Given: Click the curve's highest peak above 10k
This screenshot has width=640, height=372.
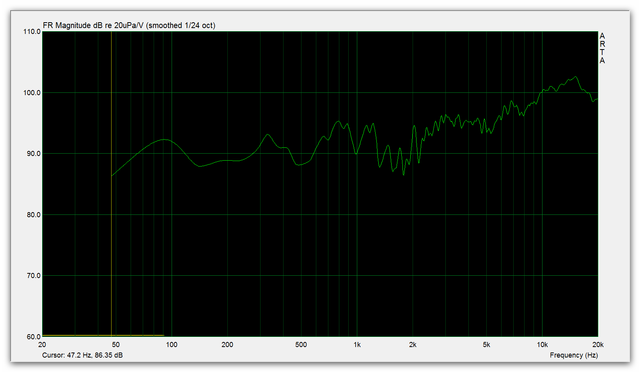Looking at the screenshot, I should [x=576, y=77].
